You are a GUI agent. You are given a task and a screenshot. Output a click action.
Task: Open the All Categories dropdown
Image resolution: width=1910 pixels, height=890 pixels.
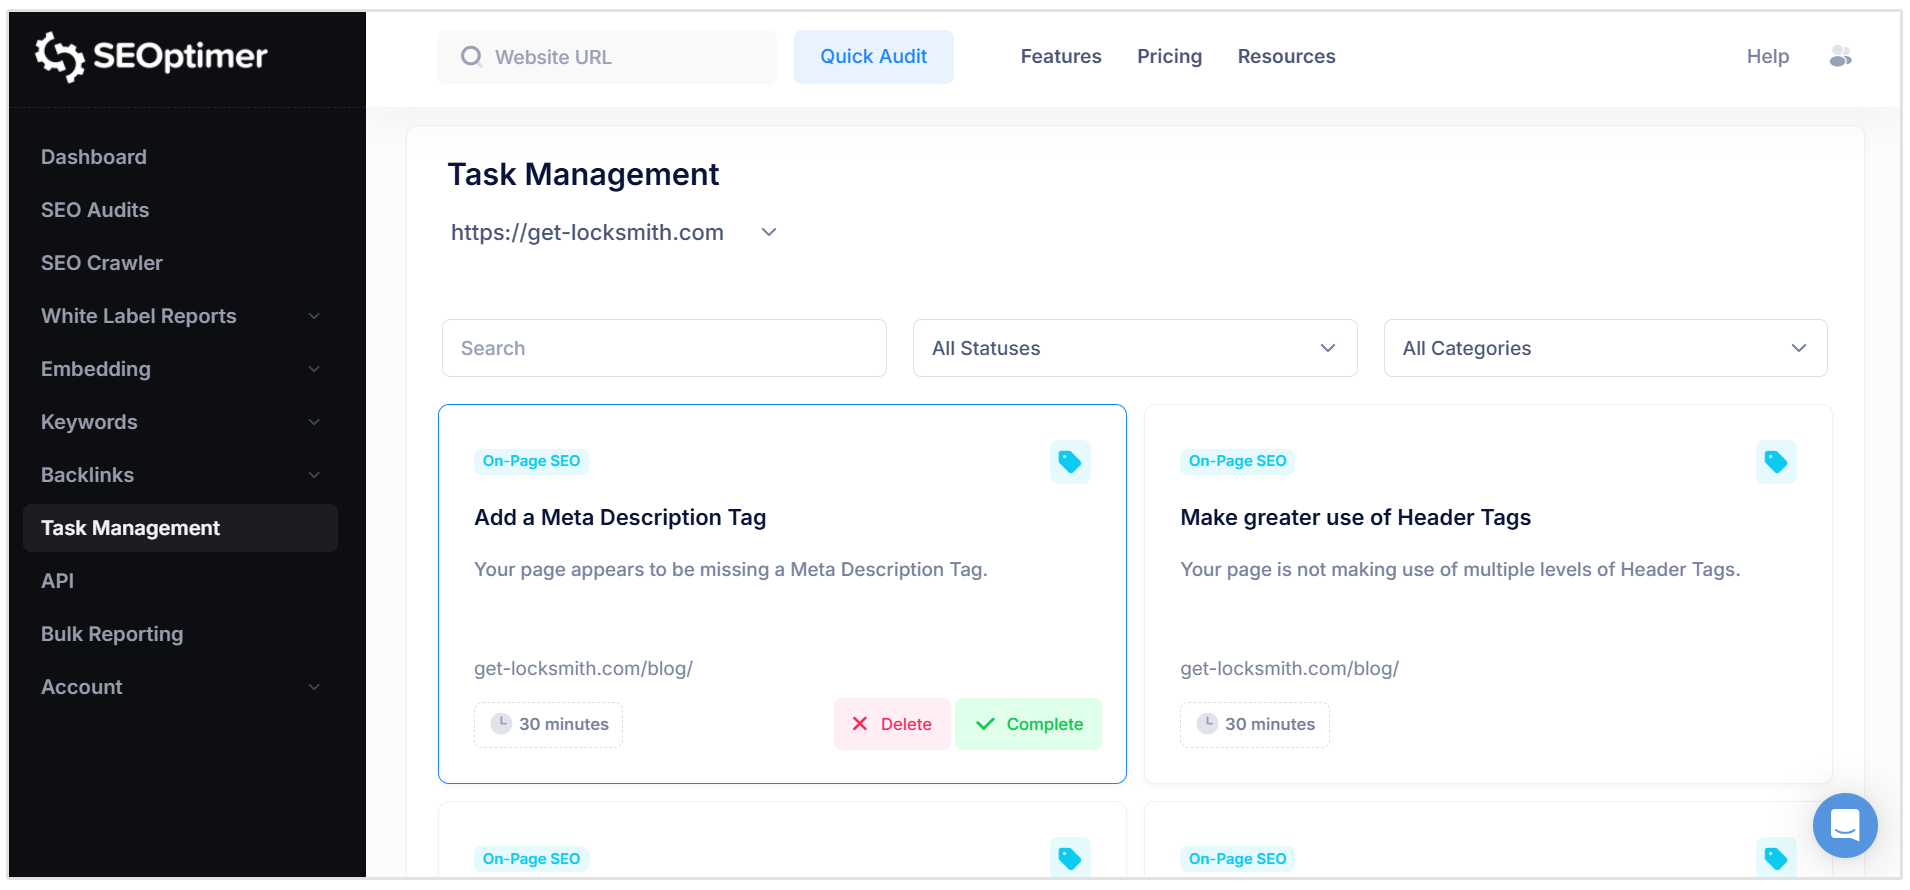(1606, 348)
